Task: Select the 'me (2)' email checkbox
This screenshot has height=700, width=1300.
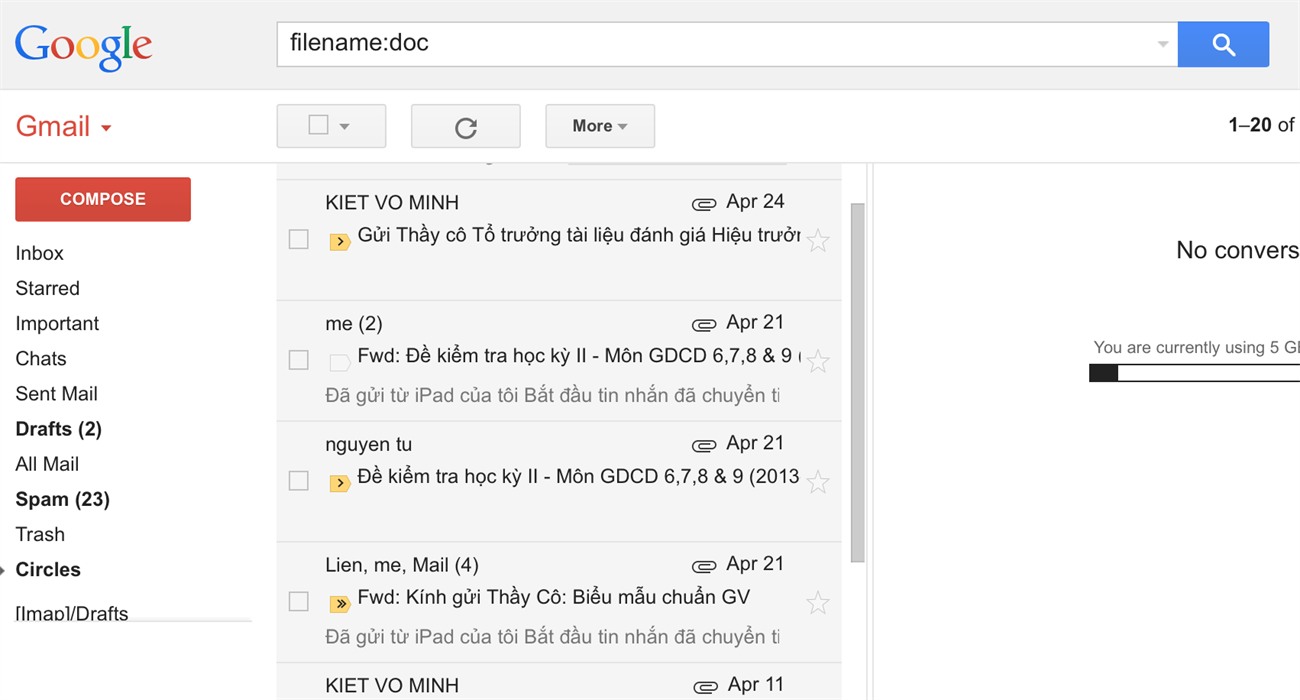Action: 298,360
